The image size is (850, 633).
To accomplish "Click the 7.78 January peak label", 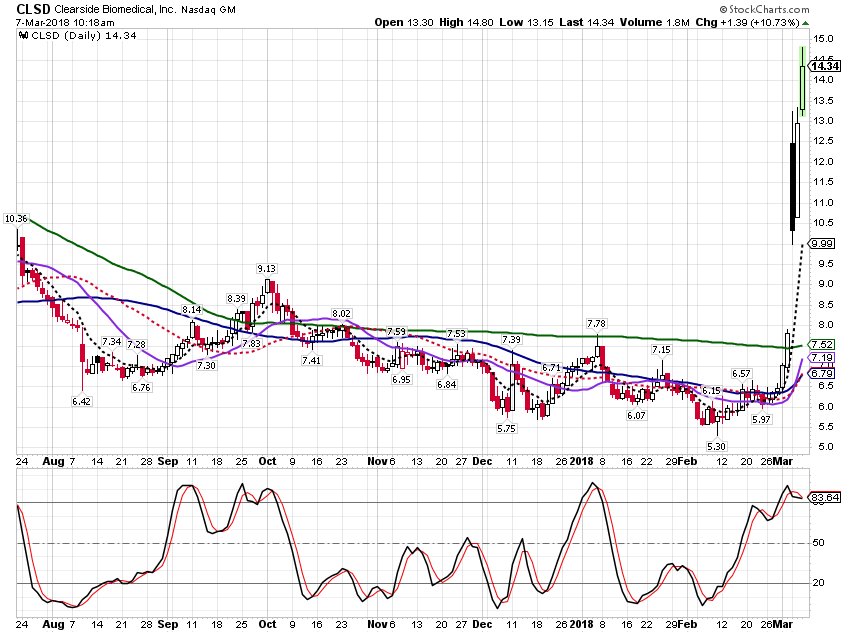I will point(596,324).
